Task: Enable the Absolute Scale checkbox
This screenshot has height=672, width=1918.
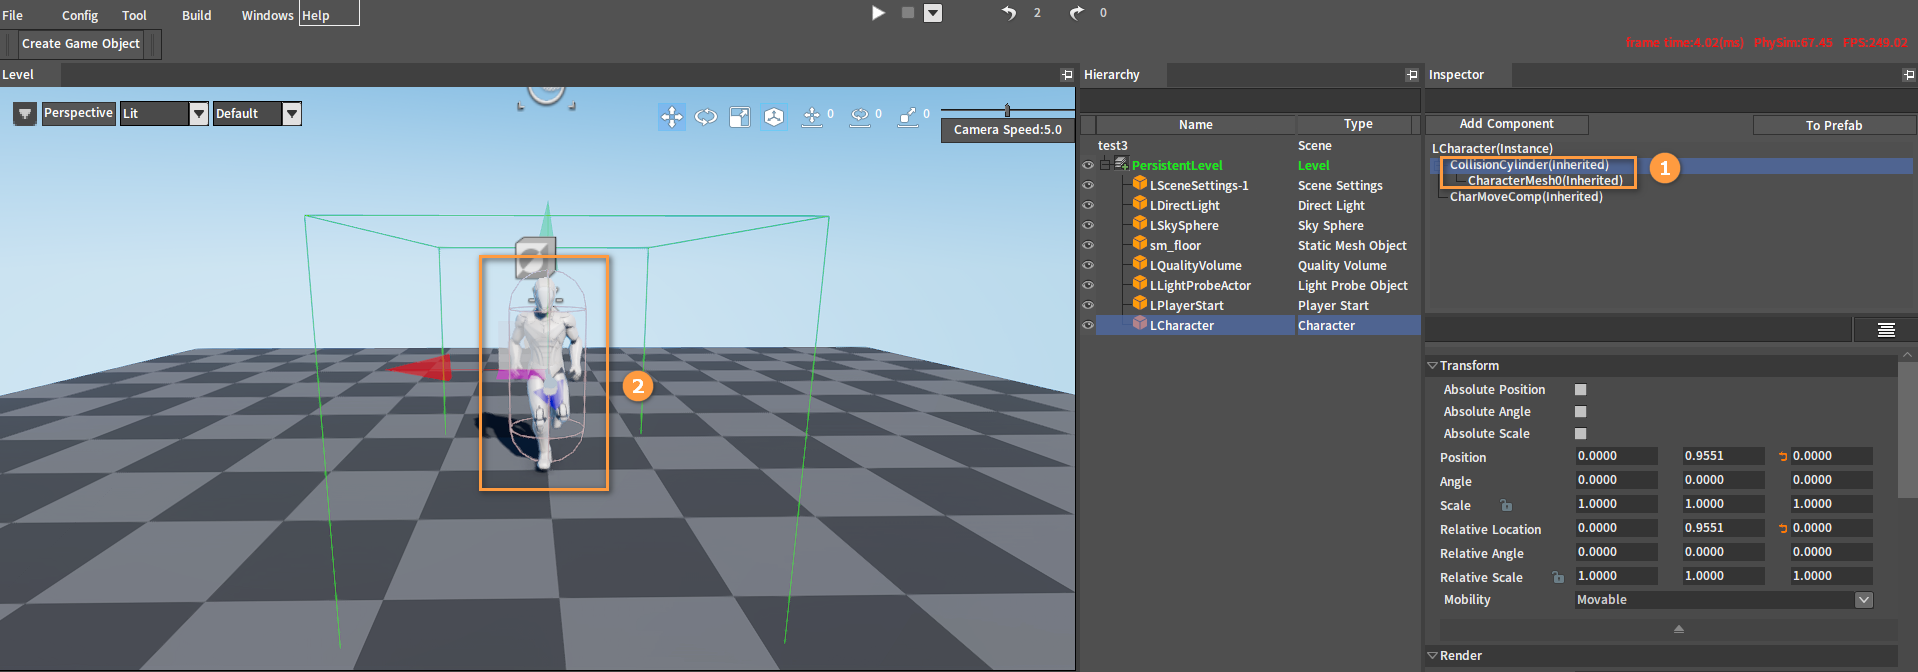Action: click(1581, 434)
